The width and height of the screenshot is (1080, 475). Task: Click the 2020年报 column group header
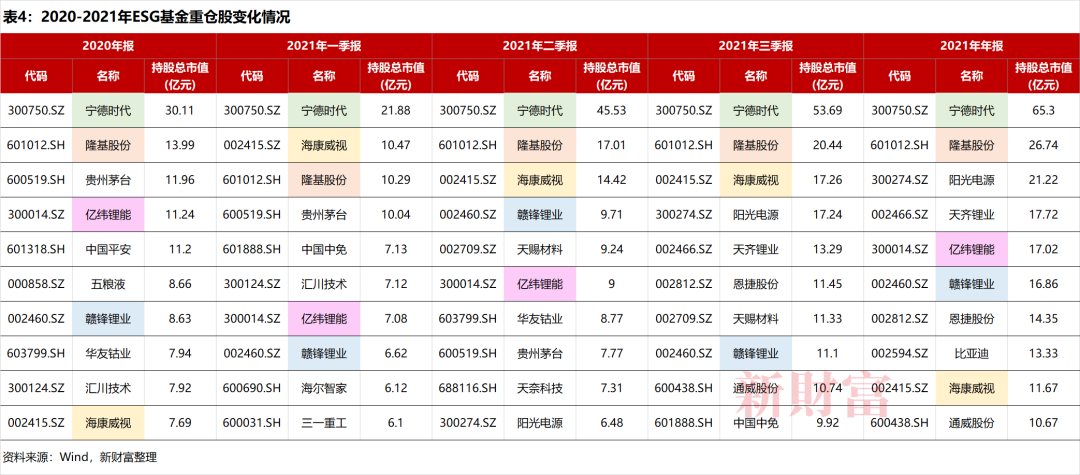point(108,46)
